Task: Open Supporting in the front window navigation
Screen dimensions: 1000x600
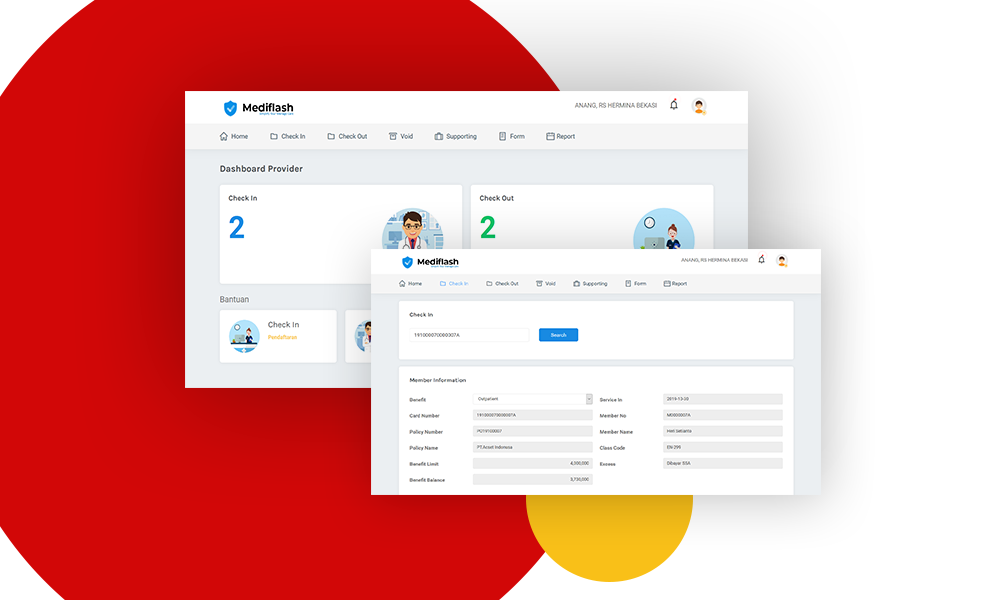Action: pyautogui.click(x=591, y=284)
